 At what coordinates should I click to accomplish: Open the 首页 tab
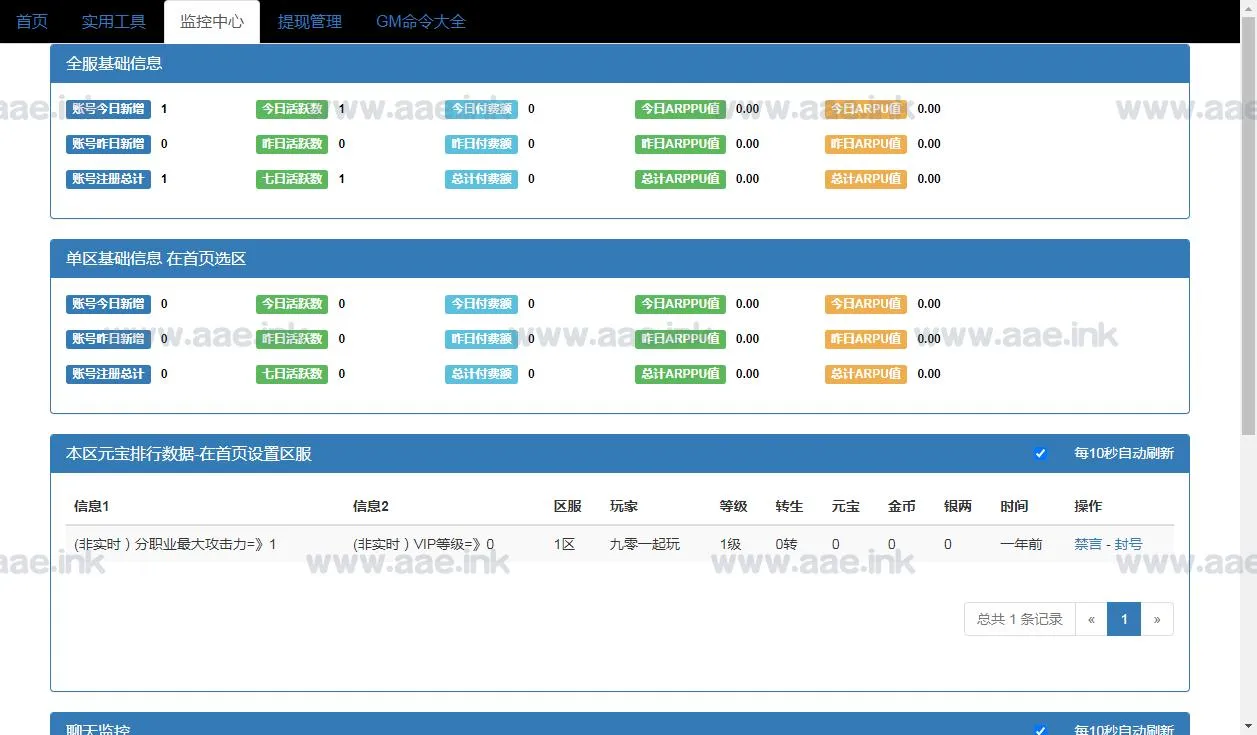(32, 21)
